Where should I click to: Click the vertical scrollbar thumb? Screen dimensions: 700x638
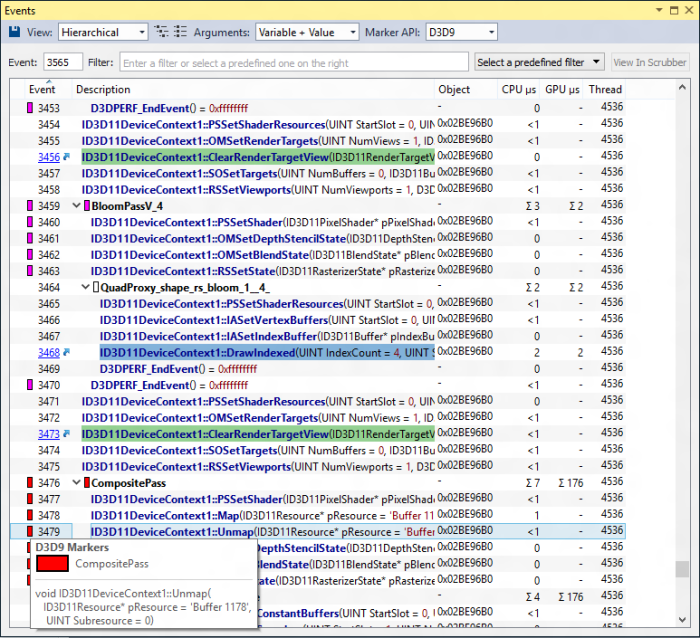click(x=682, y=569)
